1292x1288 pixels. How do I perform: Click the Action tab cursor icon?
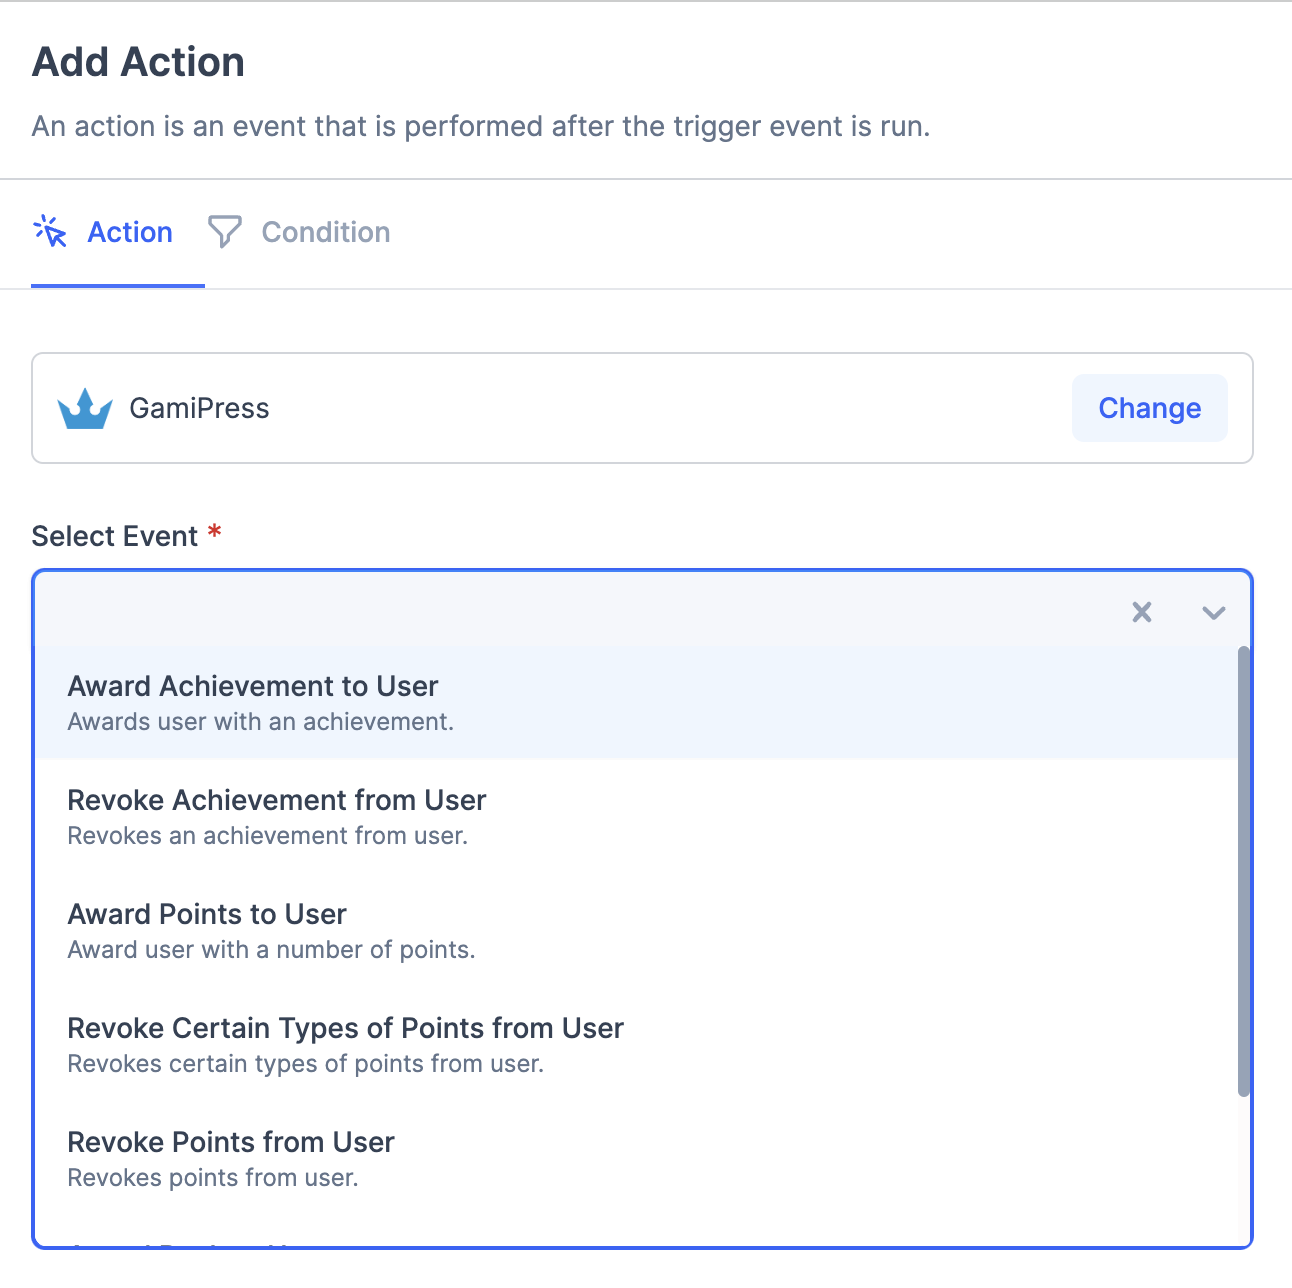click(x=50, y=231)
